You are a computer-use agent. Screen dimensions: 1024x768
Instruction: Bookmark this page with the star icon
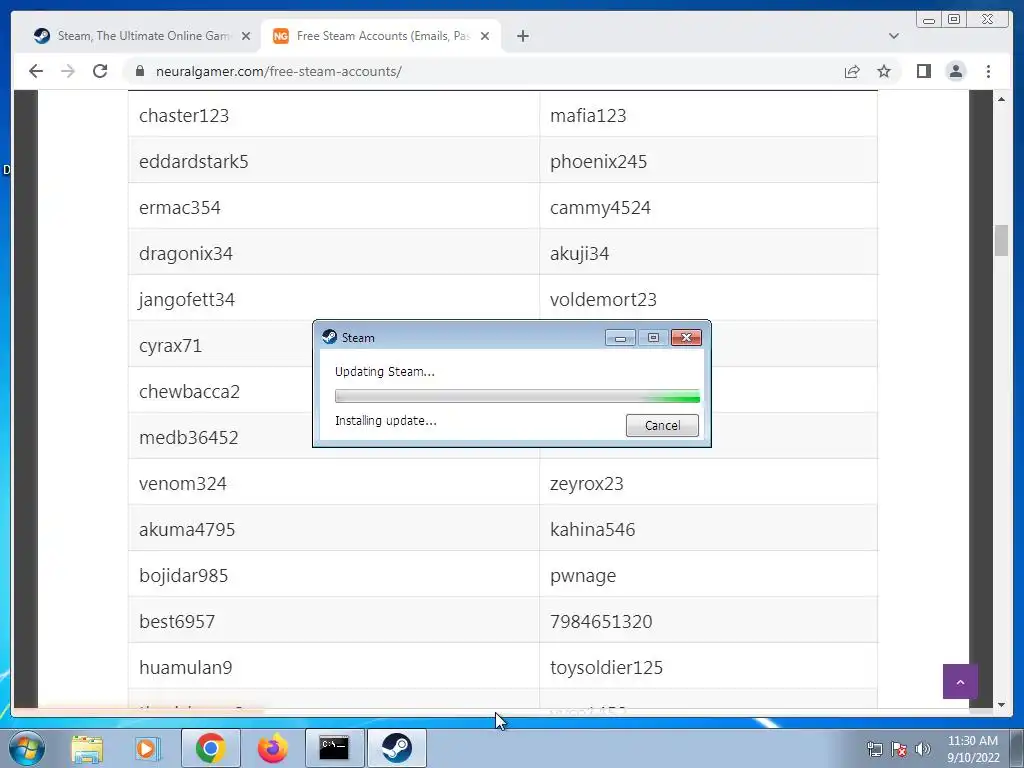pos(884,71)
